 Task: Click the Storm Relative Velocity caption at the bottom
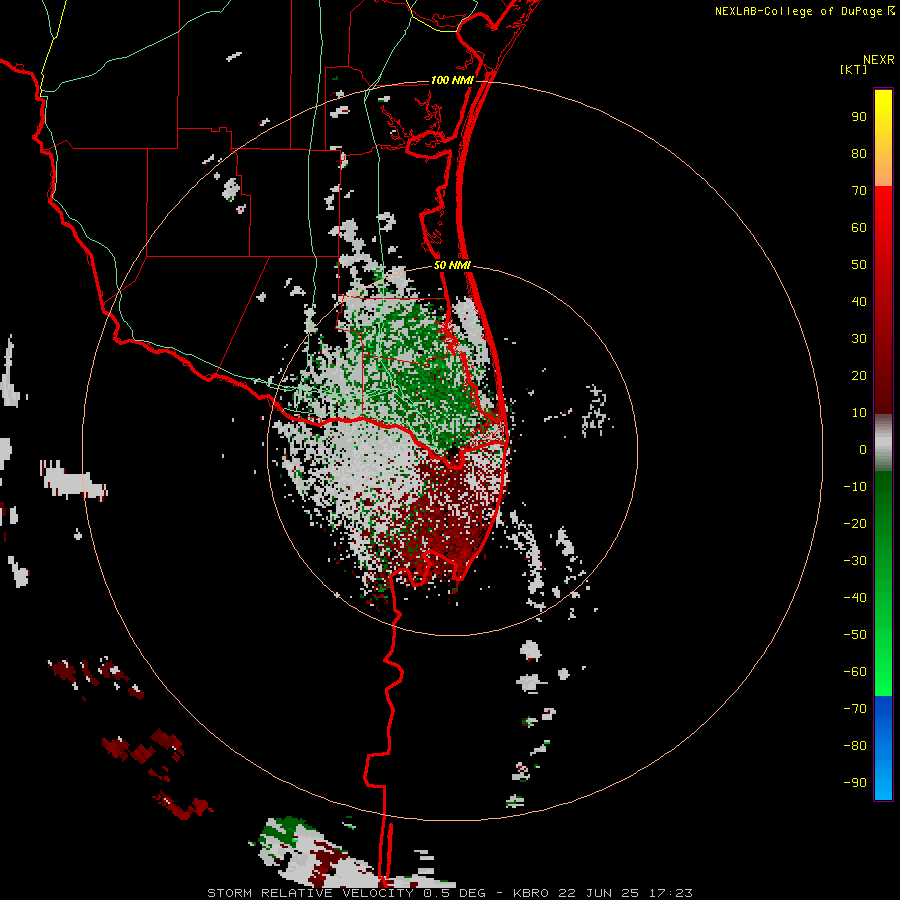coord(449,893)
